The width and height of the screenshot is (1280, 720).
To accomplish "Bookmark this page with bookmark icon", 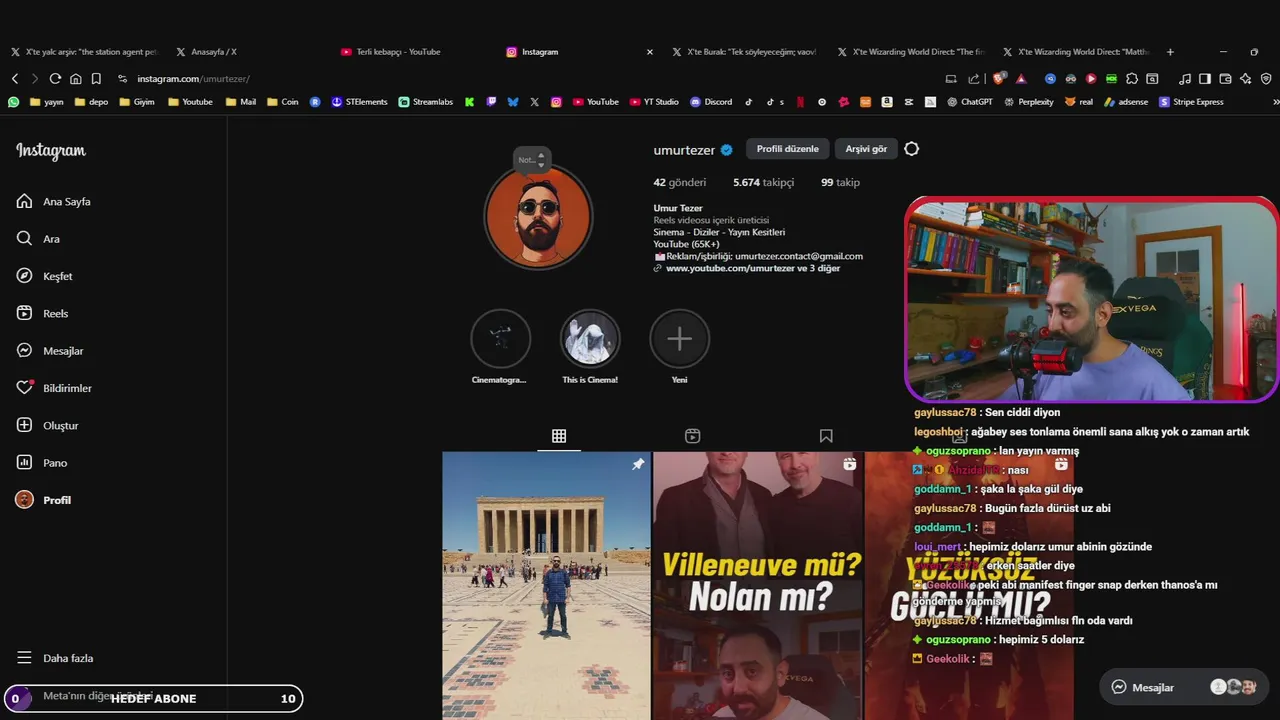I will (96, 78).
